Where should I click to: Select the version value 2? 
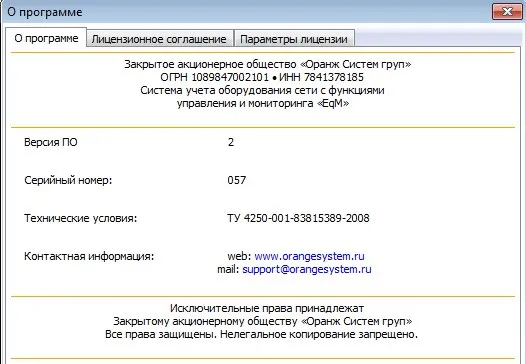(x=231, y=142)
